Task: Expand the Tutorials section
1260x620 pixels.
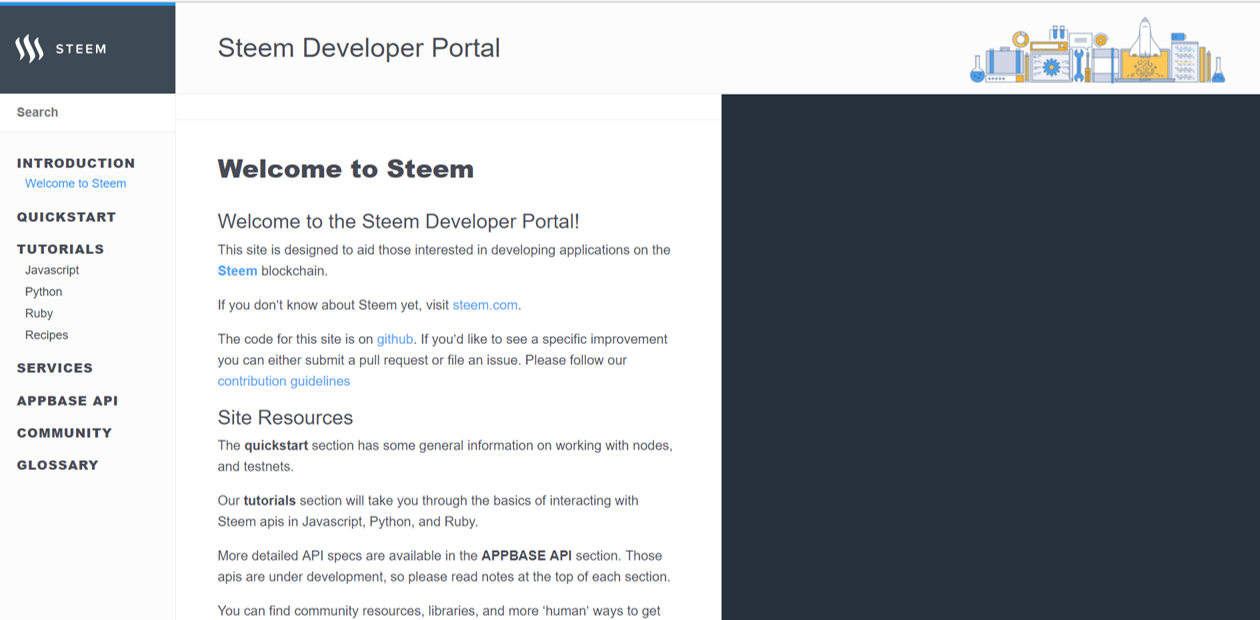Action: (60, 249)
